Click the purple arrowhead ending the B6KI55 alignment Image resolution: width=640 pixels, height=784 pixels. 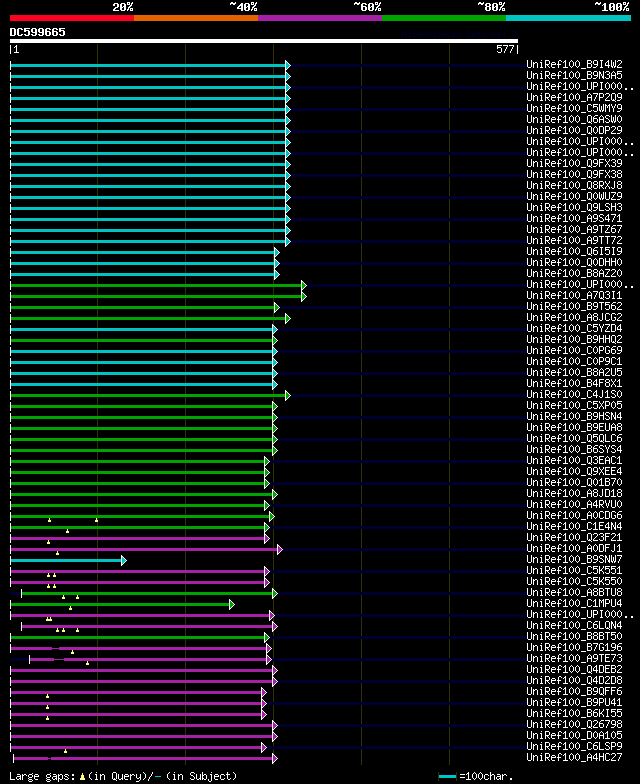(264, 714)
